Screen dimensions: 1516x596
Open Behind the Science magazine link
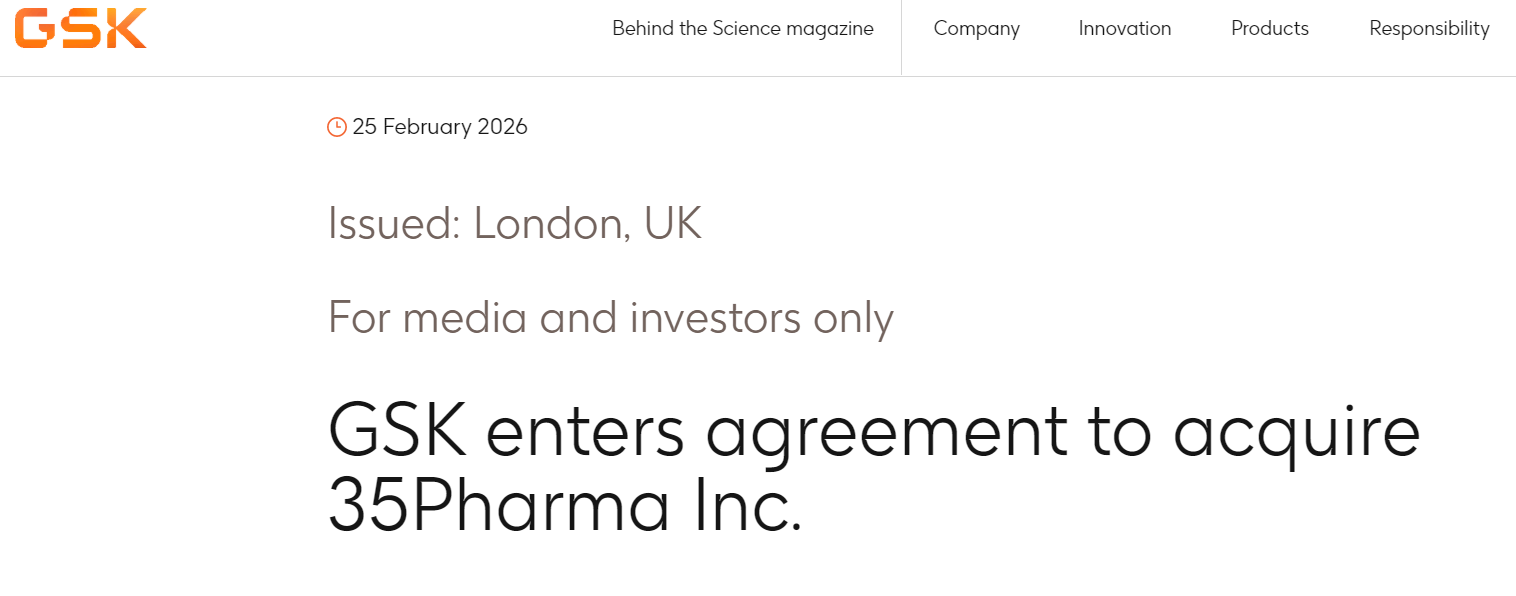point(742,29)
